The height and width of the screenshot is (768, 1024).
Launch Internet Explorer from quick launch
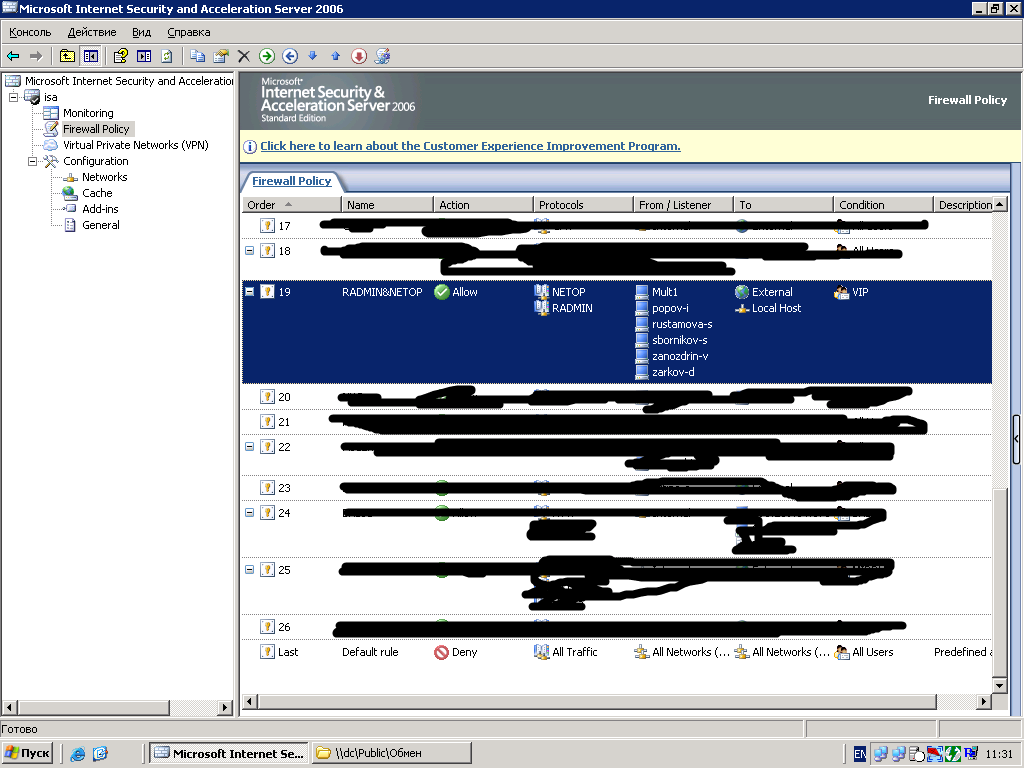pyautogui.click(x=78, y=754)
